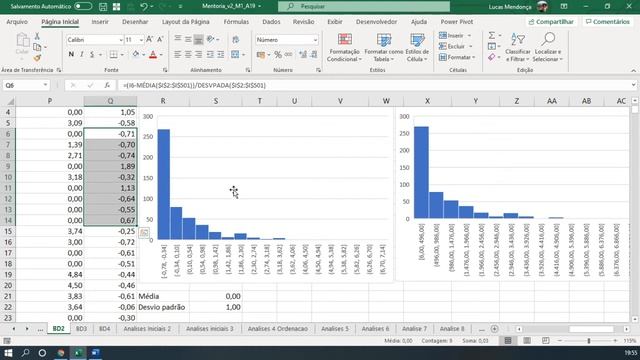The width and height of the screenshot is (640, 360).
Task: Click the Inserir cells button
Action: (455, 36)
